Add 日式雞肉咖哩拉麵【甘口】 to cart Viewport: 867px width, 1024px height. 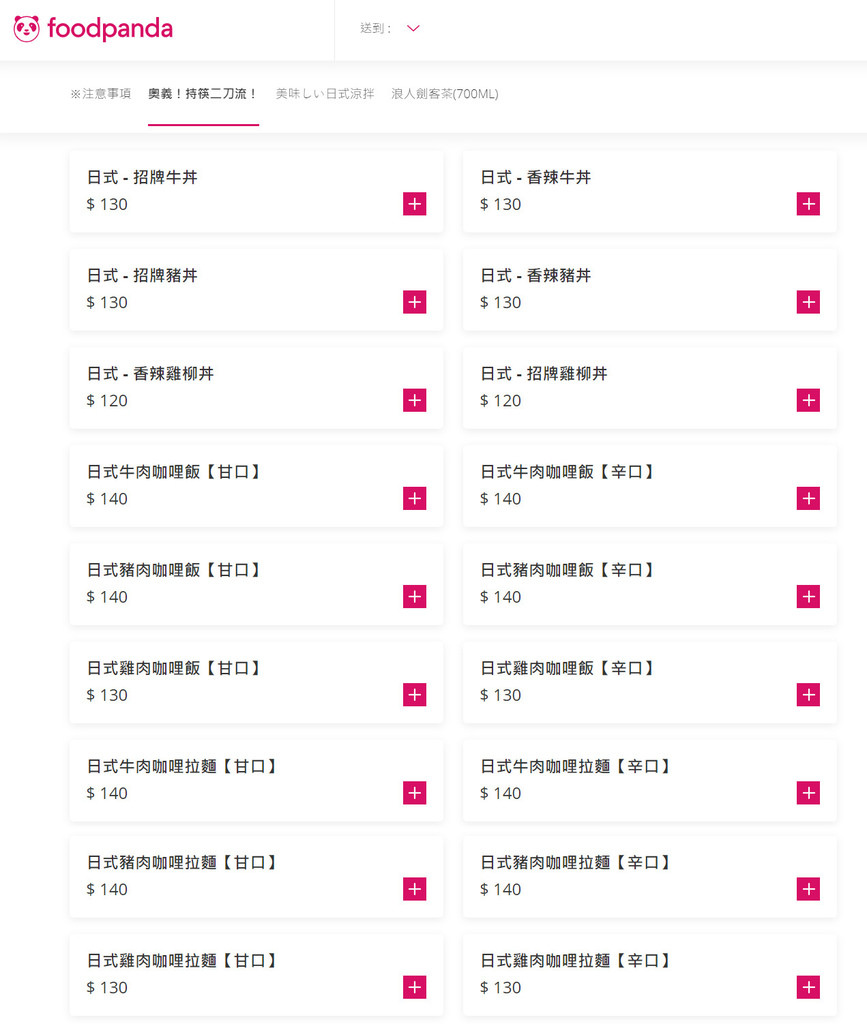pos(415,987)
